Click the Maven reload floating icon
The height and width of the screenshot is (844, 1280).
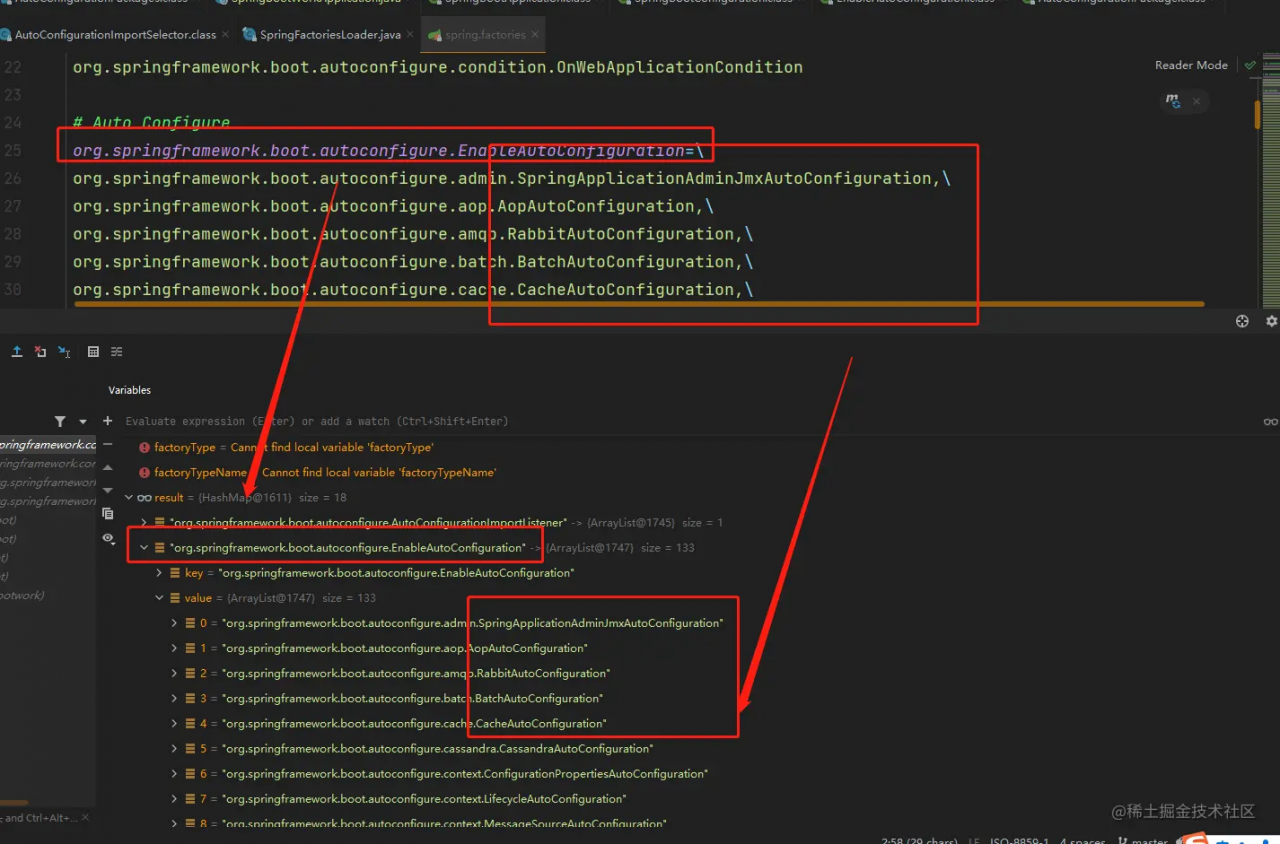(1172, 101)
